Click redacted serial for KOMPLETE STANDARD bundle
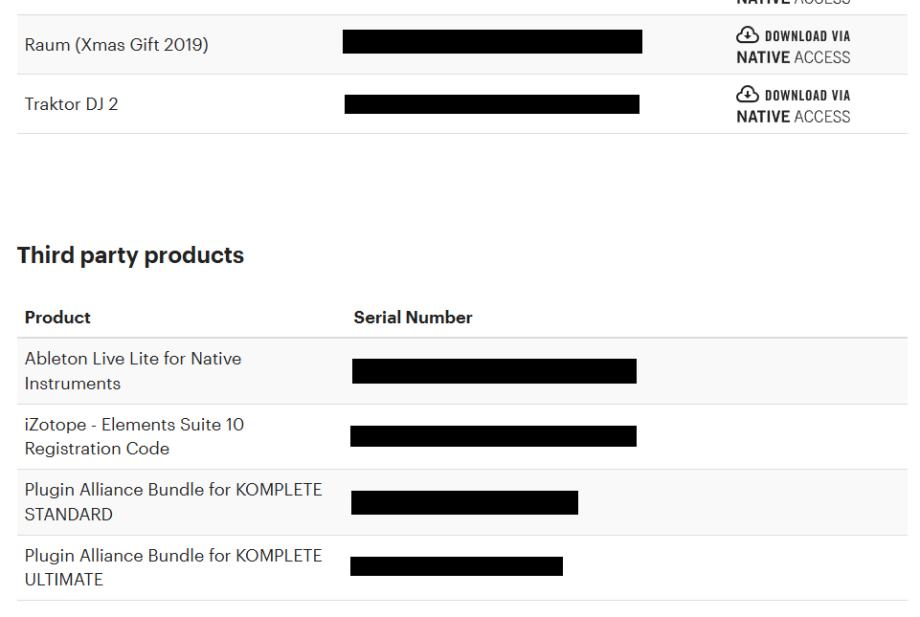This screenshot has width=920, height=617. (465, 502)
